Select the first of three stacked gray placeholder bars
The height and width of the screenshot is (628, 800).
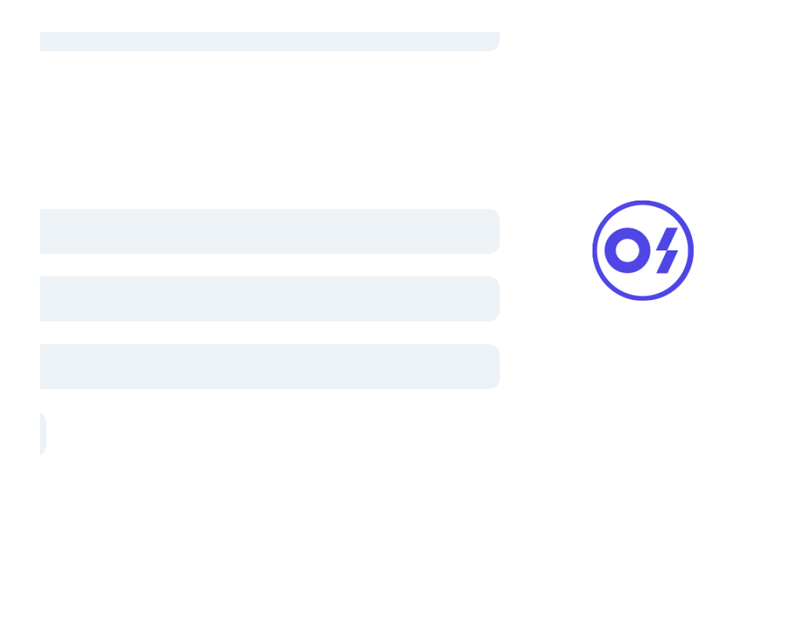270,231
